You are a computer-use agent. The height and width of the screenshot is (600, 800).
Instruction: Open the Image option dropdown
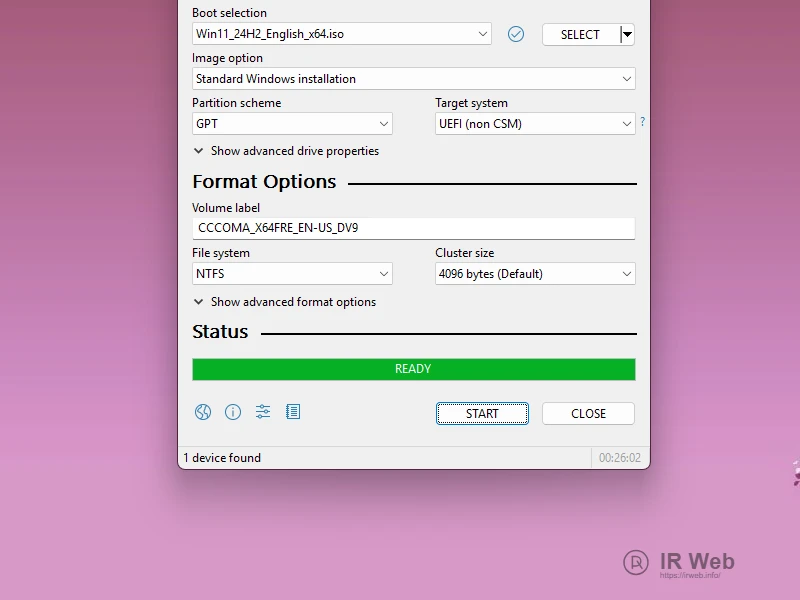[414, 79]
